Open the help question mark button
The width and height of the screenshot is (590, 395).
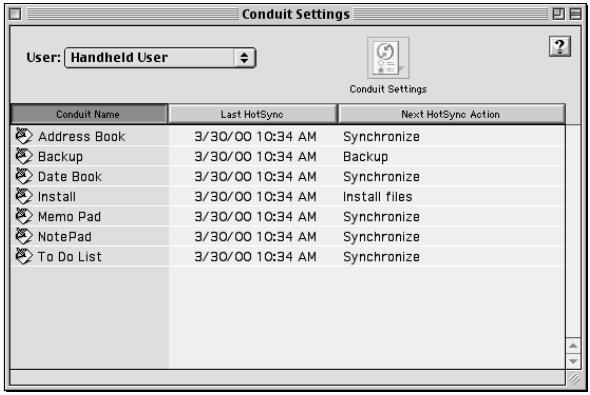[560, 47]
